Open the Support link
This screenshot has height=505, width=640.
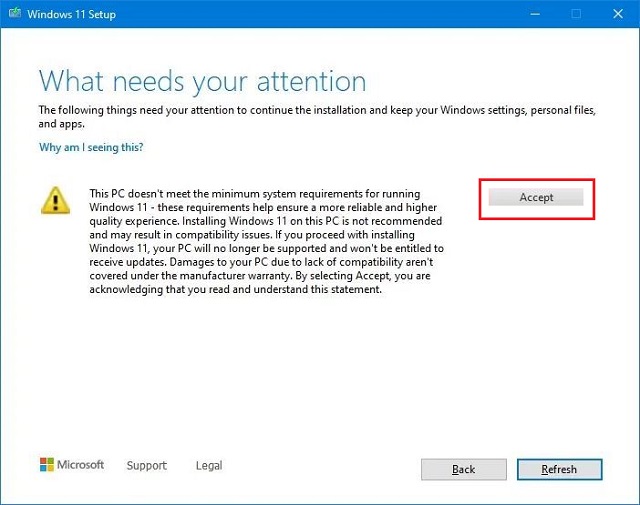[x=147, y=465]
